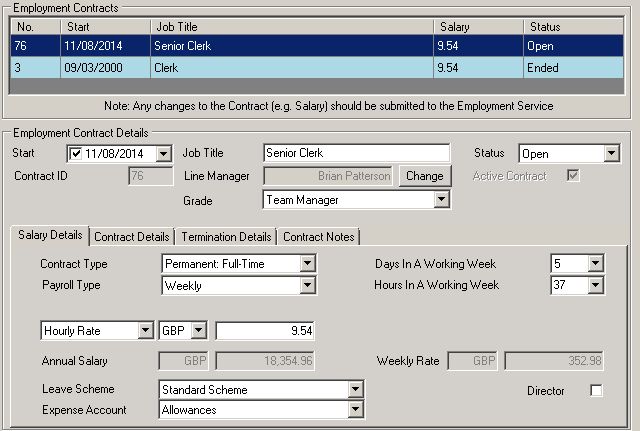Open the Grade dropdown
This screenshot has height=431, width=640.
coord(441,200)
